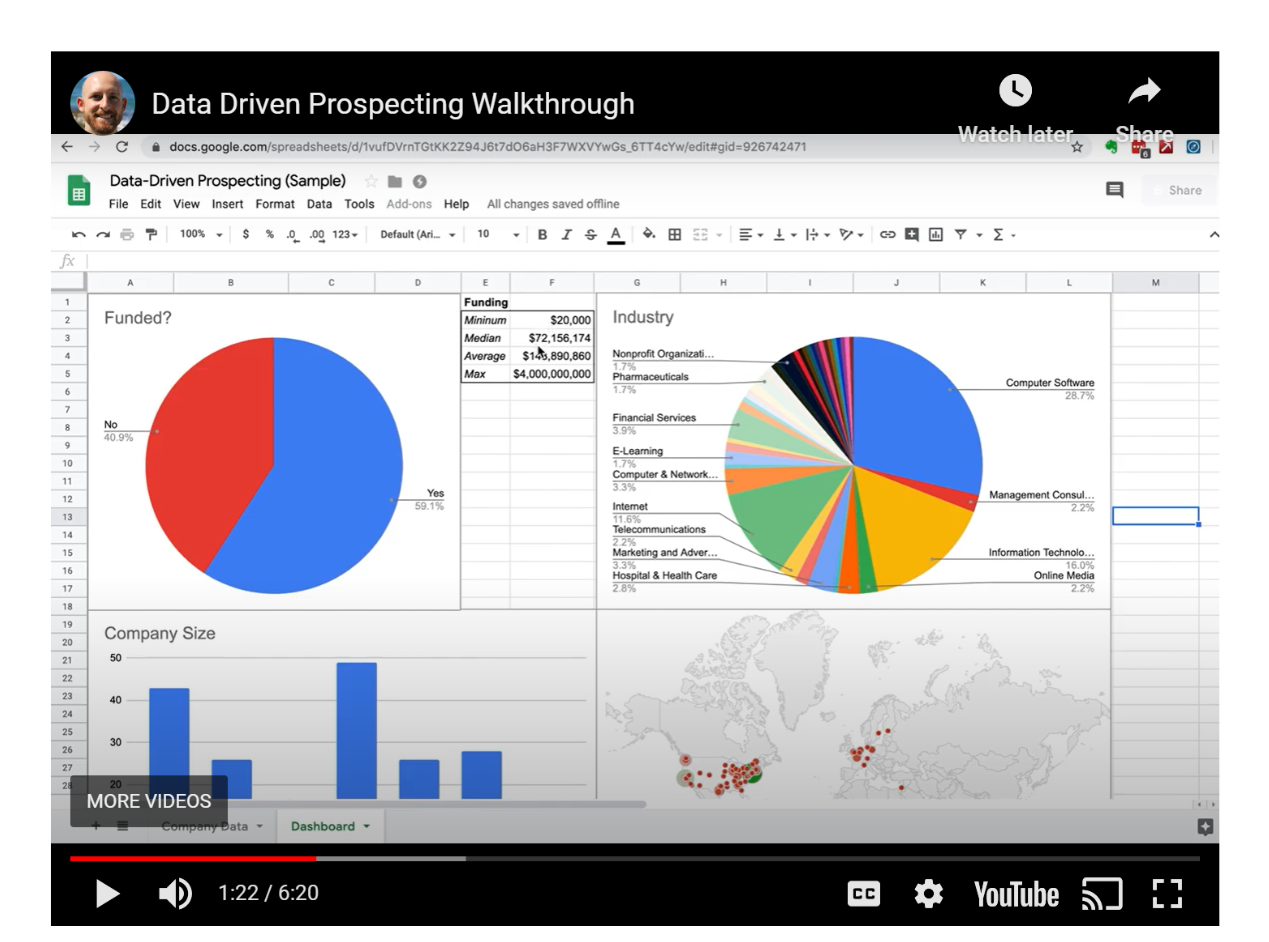Viewport: 1269px width, 942px height.
Task: Click the Print icon in the toolbar
Action: (127, 235)
